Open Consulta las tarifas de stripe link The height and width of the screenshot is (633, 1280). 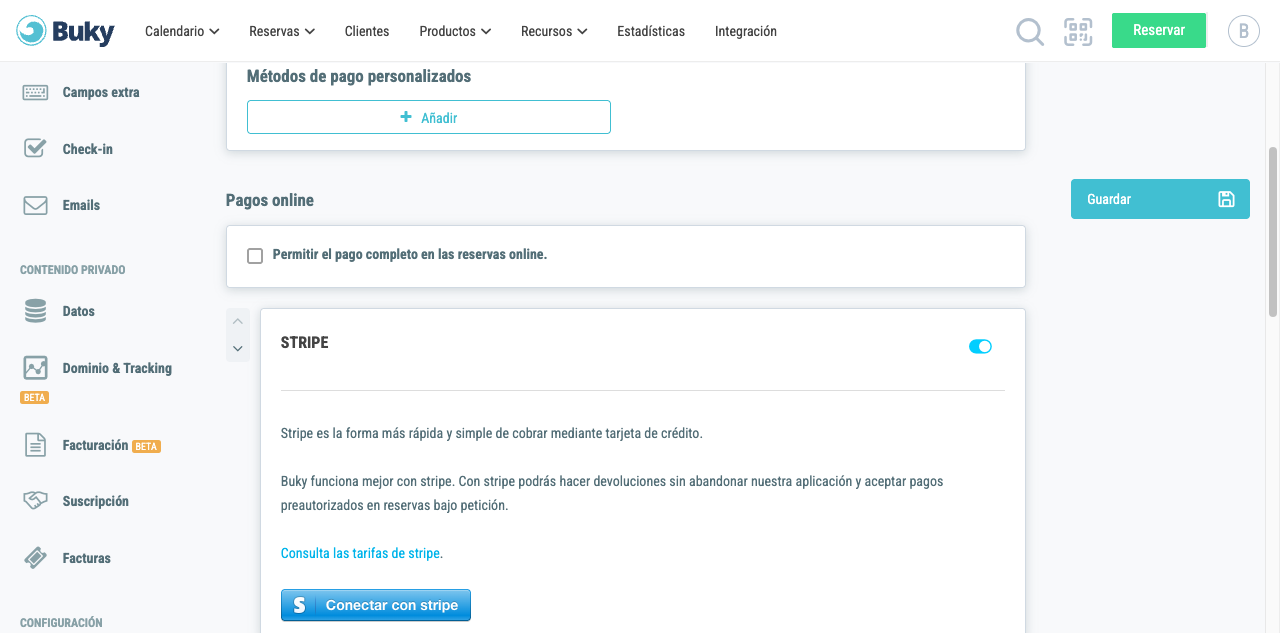(362, 553)
